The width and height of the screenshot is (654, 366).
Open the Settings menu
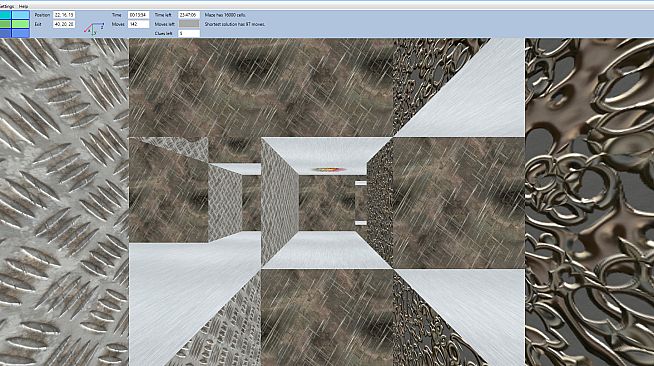click(x=7, y=6)
